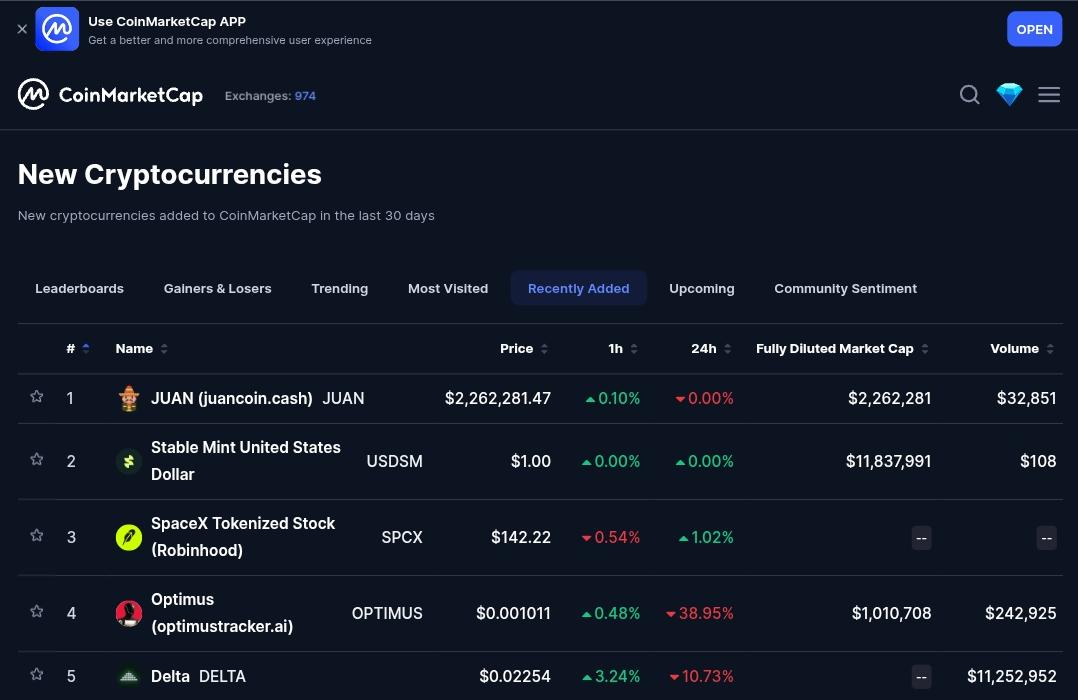The width and height of the screenshot is (1078, 700).
Task: Click the USDSM price $1.00
Action: [x=530, y=461]
